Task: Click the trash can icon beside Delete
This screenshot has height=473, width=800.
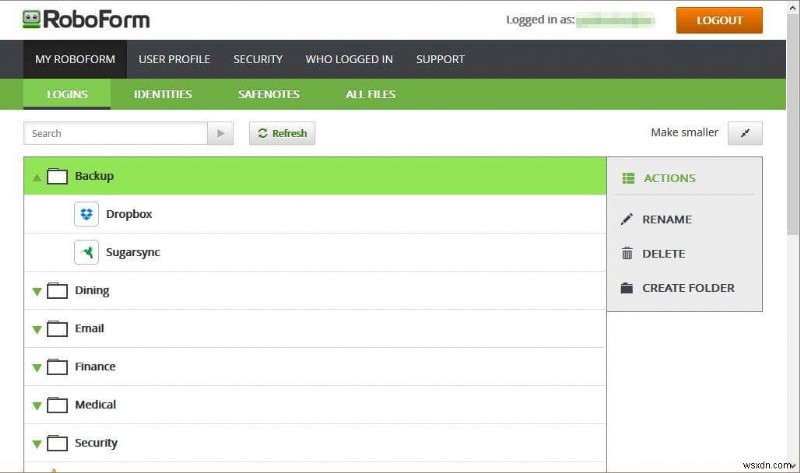Action: [627, 253]
